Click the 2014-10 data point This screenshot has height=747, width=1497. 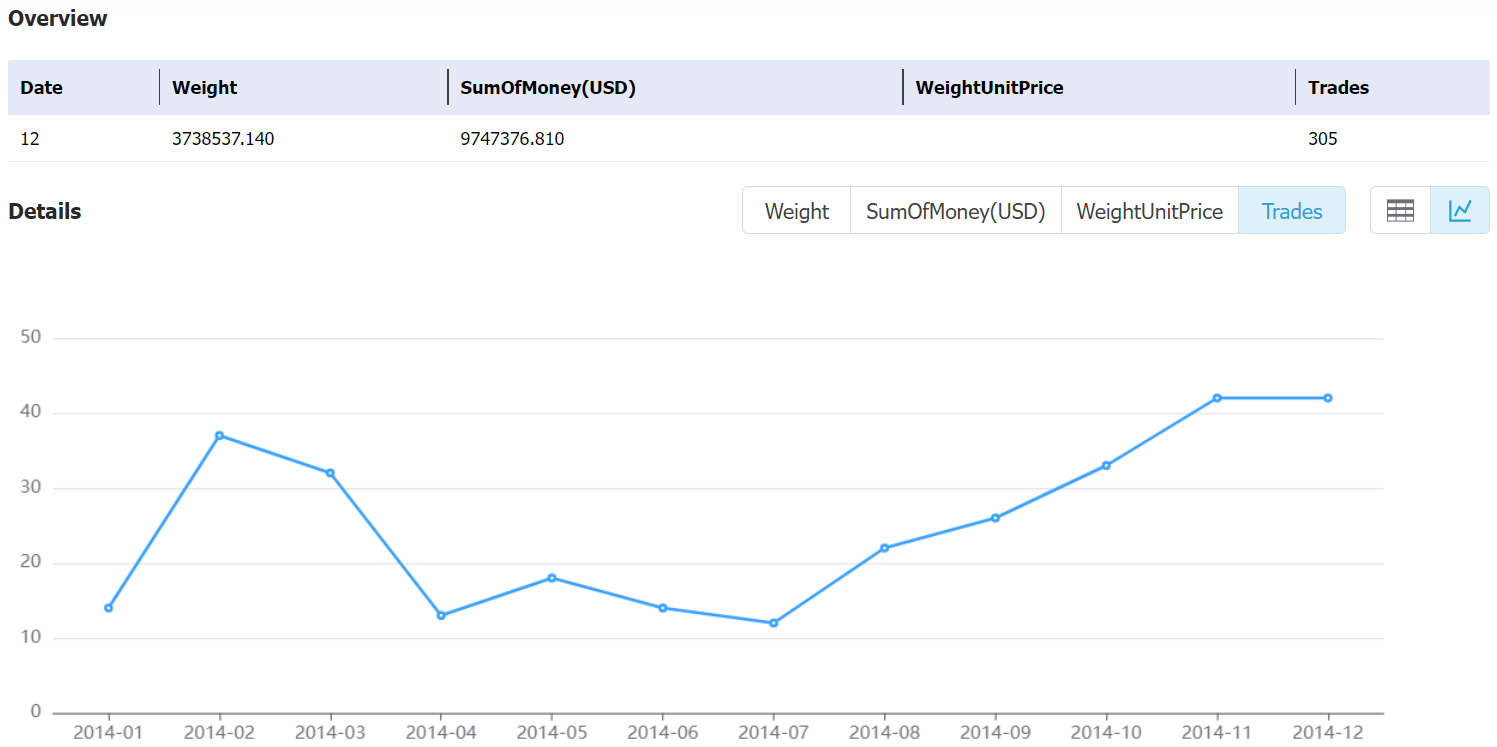pos(1106,465)
